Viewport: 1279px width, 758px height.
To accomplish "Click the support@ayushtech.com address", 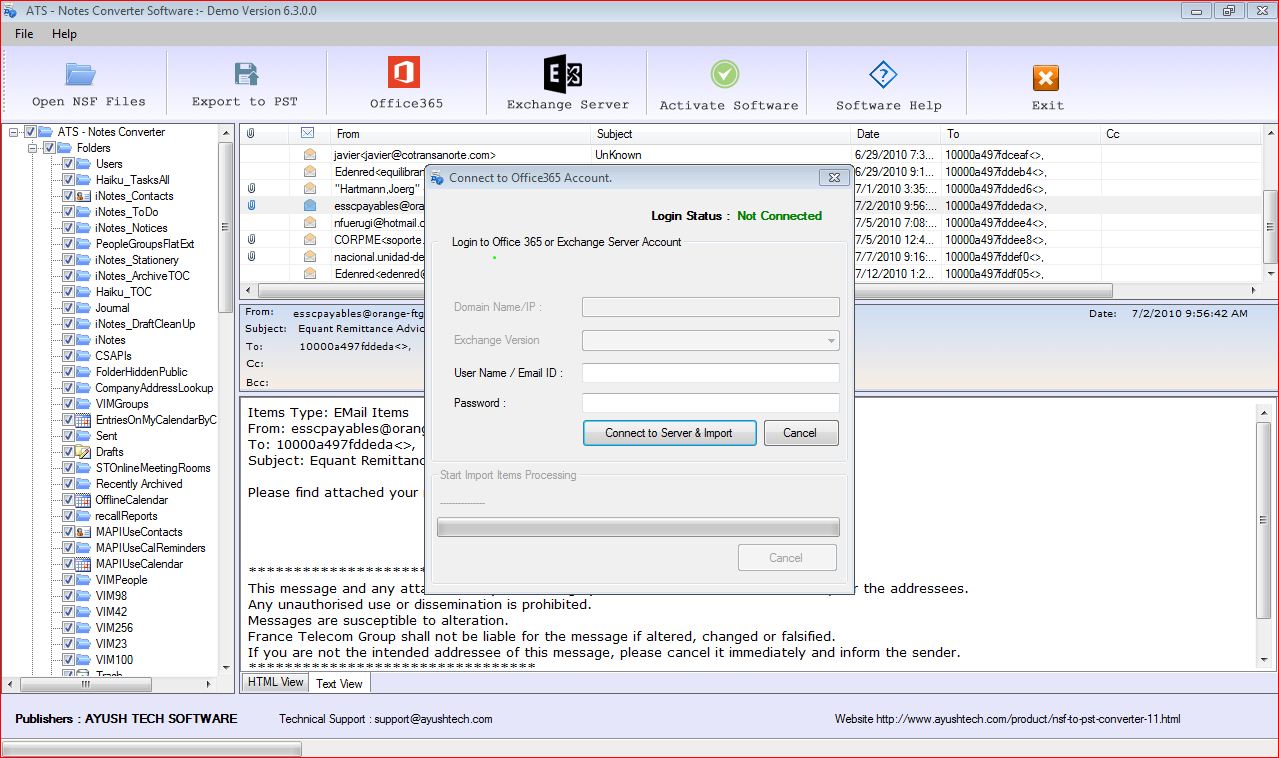I will point(433,719).
